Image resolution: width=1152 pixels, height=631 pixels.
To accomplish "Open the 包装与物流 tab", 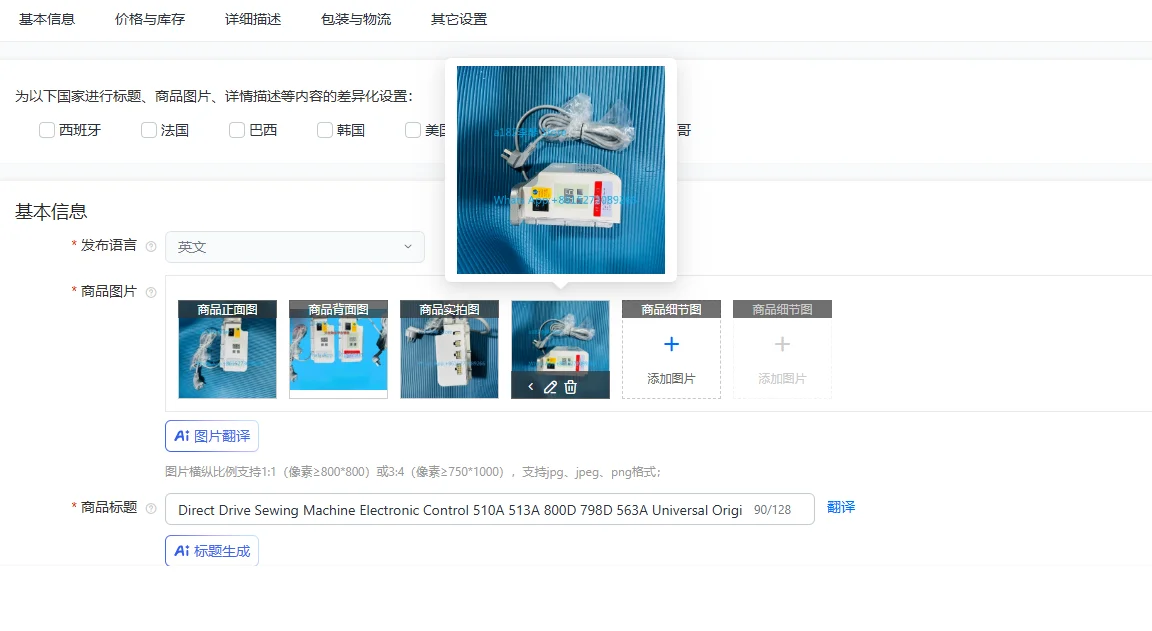I will [356, 20].
